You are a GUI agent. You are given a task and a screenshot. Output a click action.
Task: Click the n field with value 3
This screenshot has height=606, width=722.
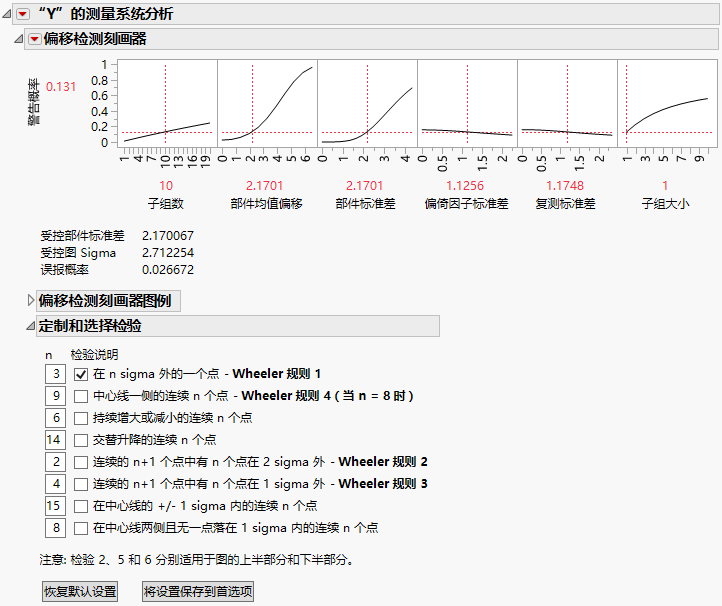click(x=55, y=374)
